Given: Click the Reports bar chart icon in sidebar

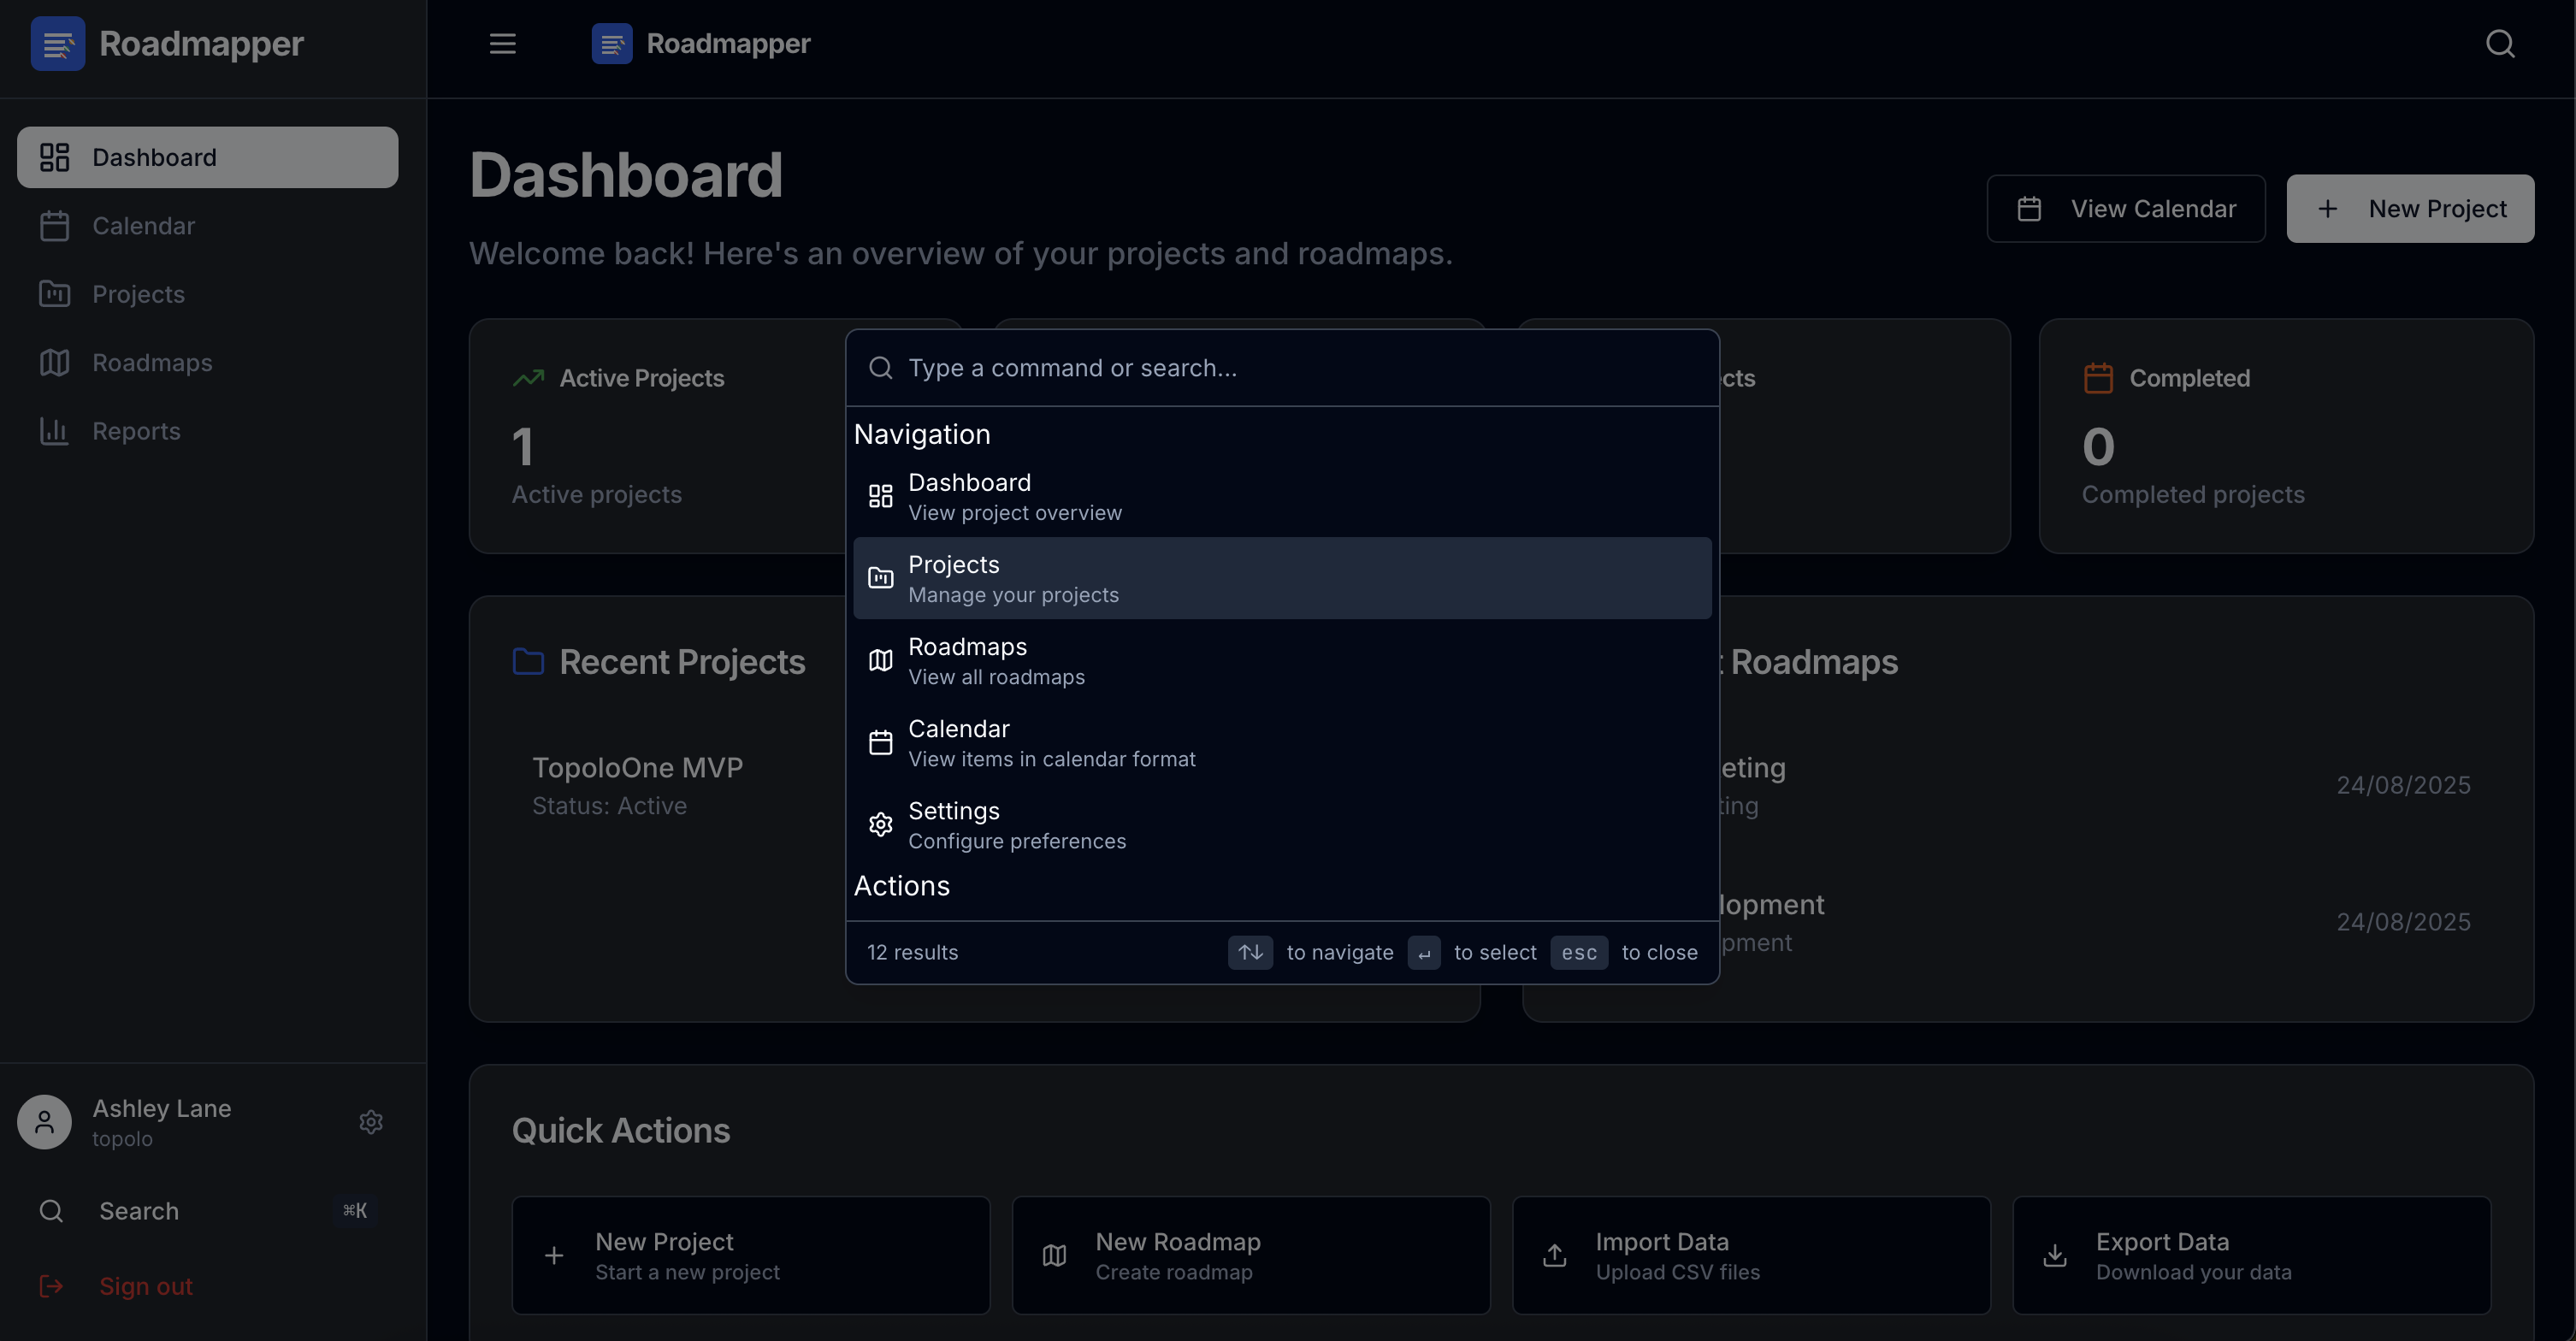Looking at the screenshot, I should tap(54, 431).
